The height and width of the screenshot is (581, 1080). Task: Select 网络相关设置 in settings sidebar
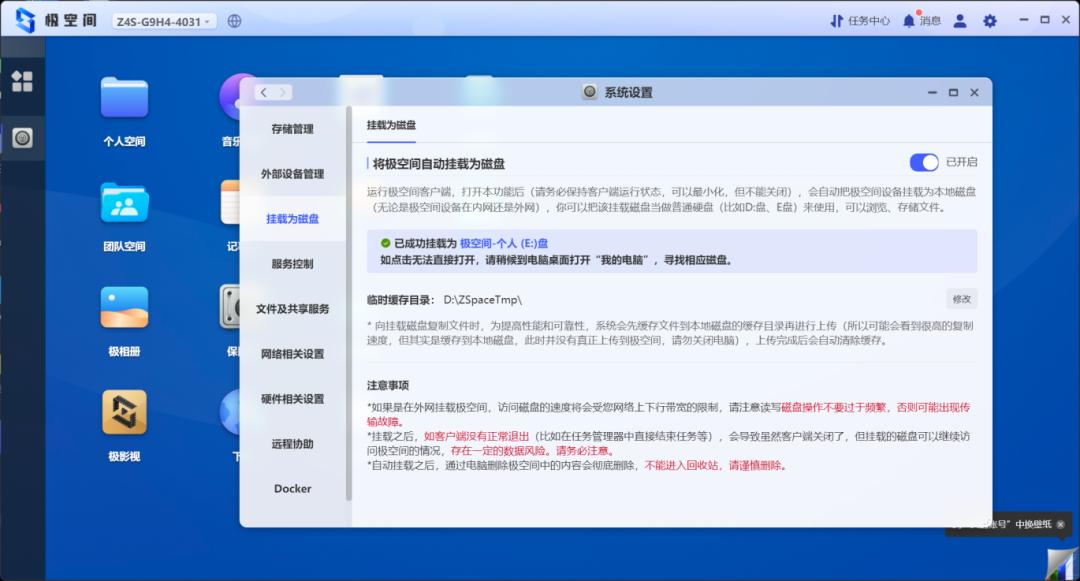pyautogui.click(x=292, y=354)
